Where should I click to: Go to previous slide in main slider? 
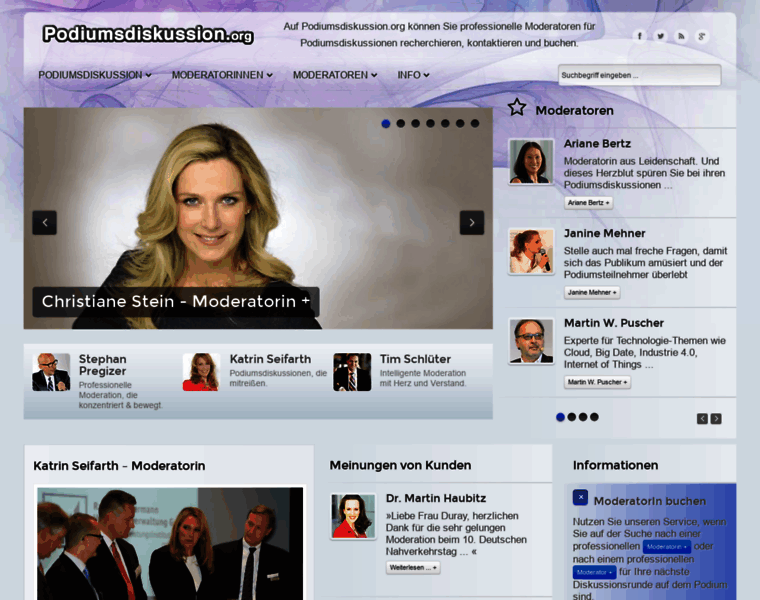point(45,223)
